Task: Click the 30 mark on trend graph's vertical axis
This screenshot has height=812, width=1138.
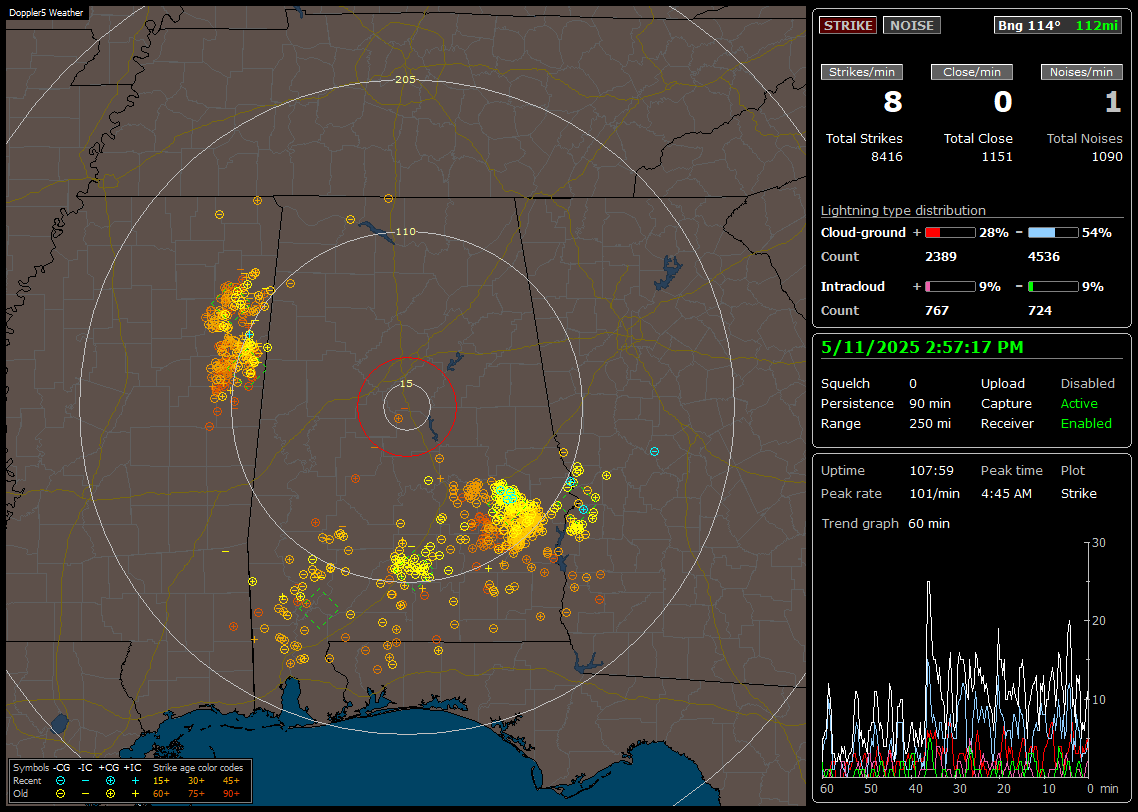Action: click(x=1099, y=543)
